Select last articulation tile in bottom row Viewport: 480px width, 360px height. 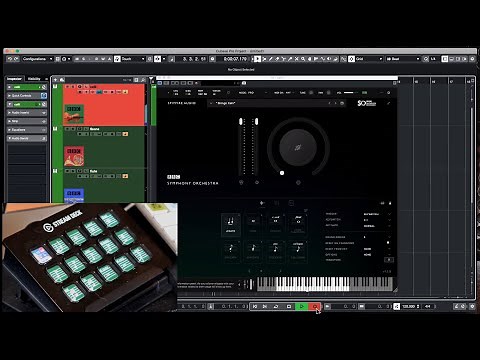pos(298,251)
